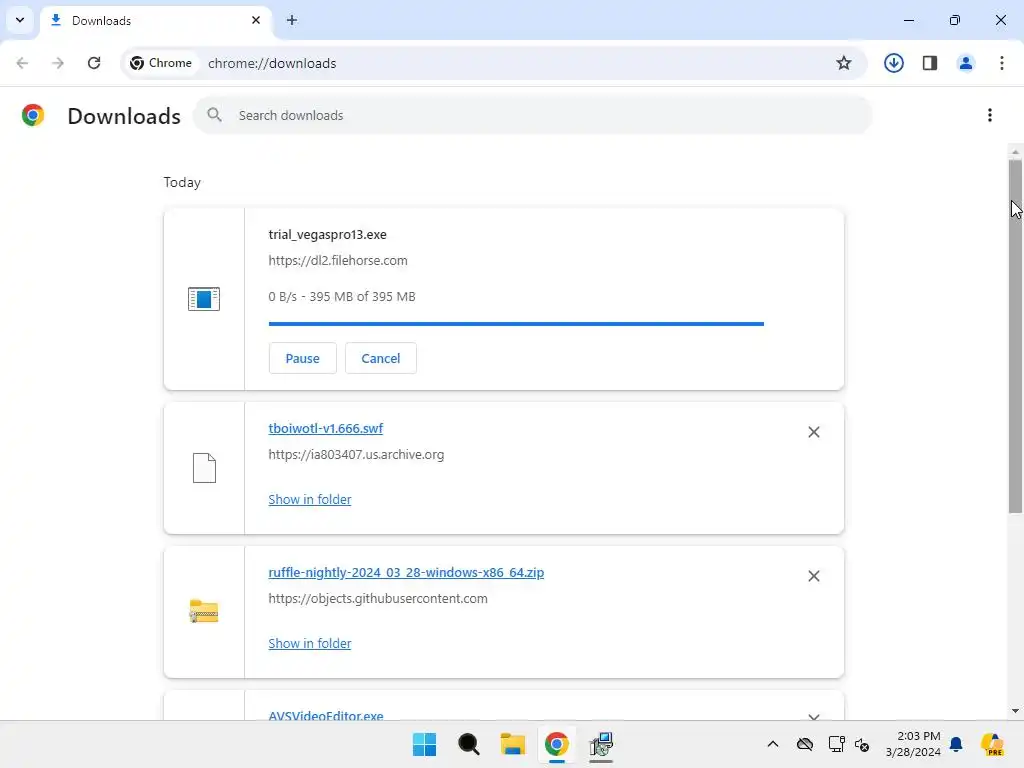The image size is (1024, 768).
Task: Open the tboiwotl-v1.666.swf file link
Action: coord(326,428)
